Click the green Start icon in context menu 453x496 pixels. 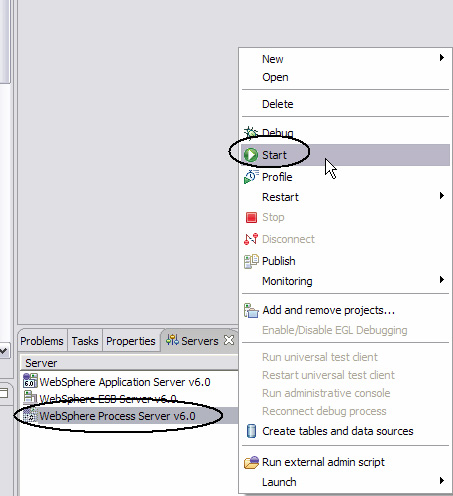(251, 155)
